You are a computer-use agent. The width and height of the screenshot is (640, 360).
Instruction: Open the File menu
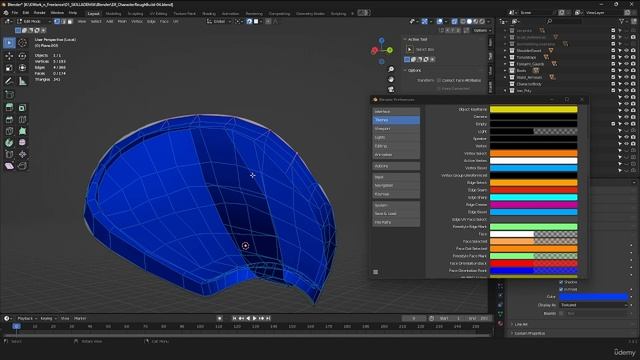tap(15, 13)
